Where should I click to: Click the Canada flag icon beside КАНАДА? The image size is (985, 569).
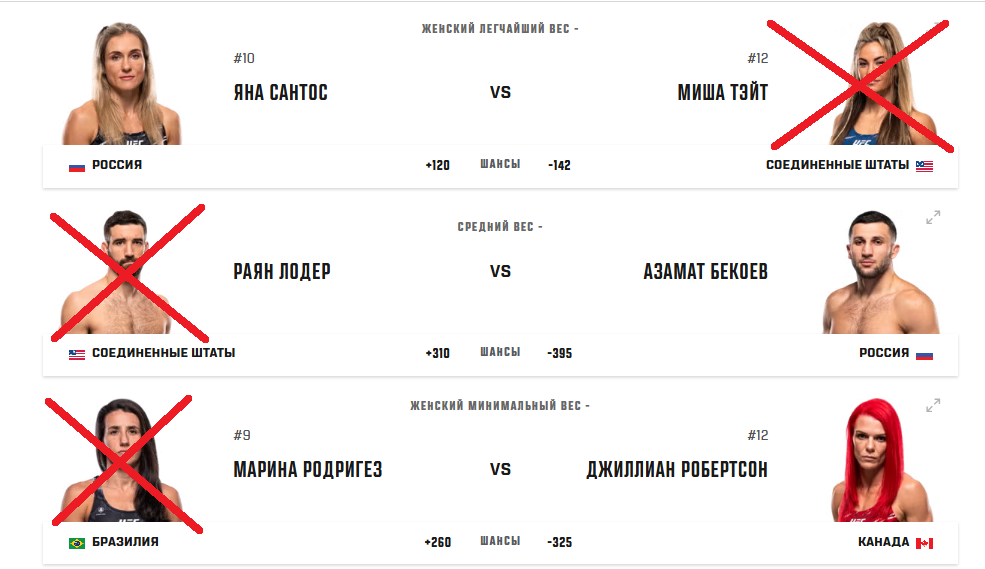(x=924, y=543)
